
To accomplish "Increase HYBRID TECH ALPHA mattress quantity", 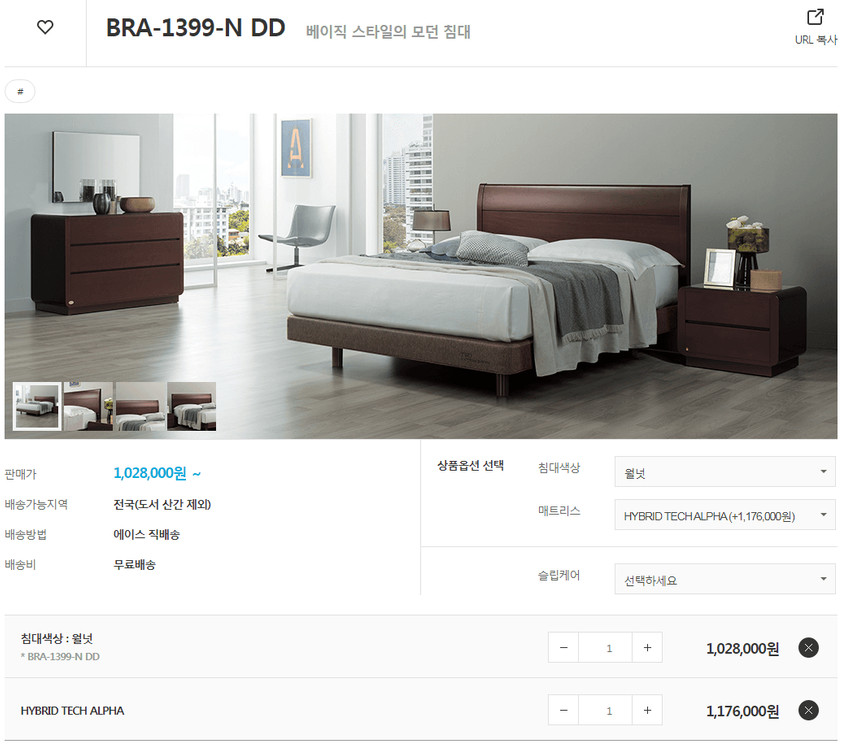I will [647, 710].
